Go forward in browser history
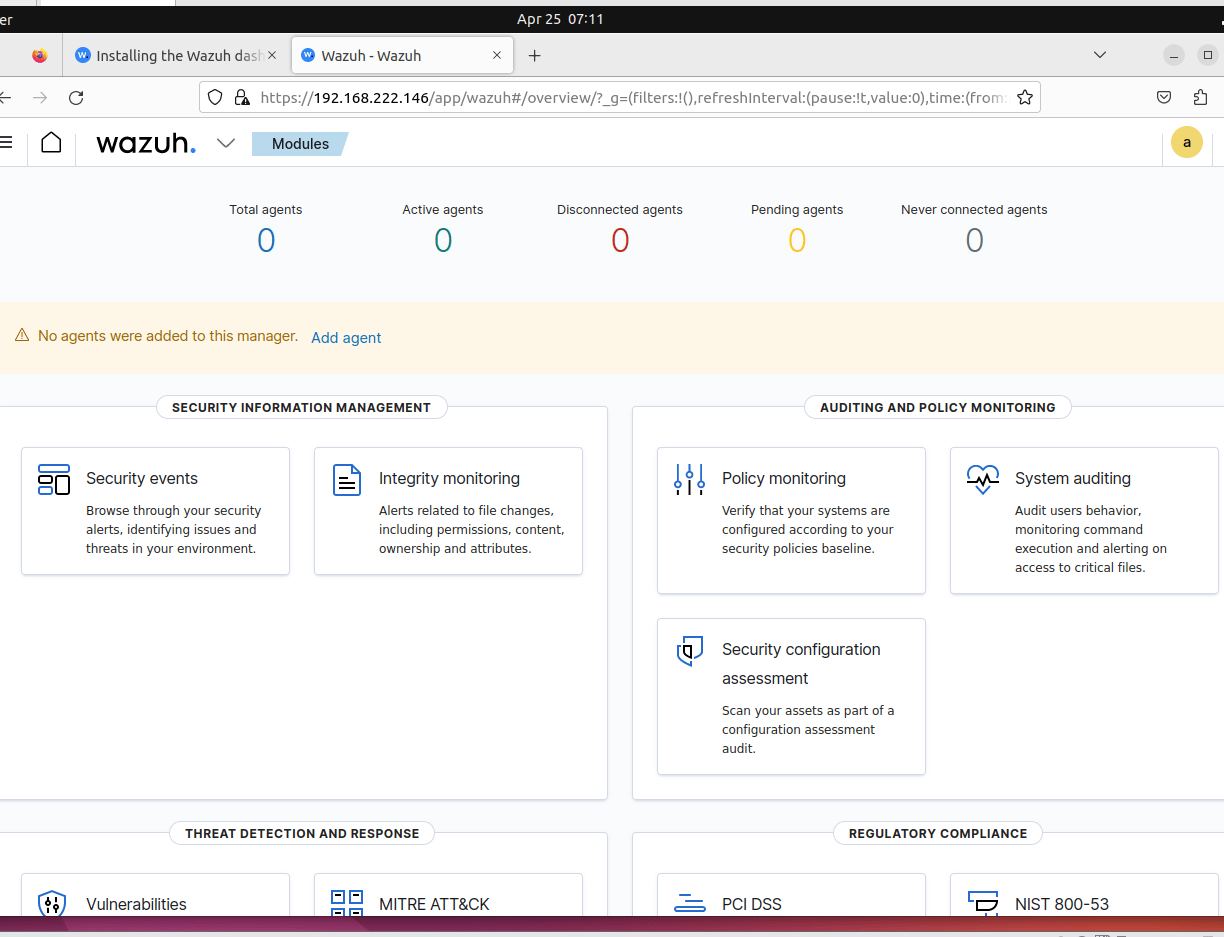The image size is (1224, 937). pyautogui.click(x=40, y=97)
